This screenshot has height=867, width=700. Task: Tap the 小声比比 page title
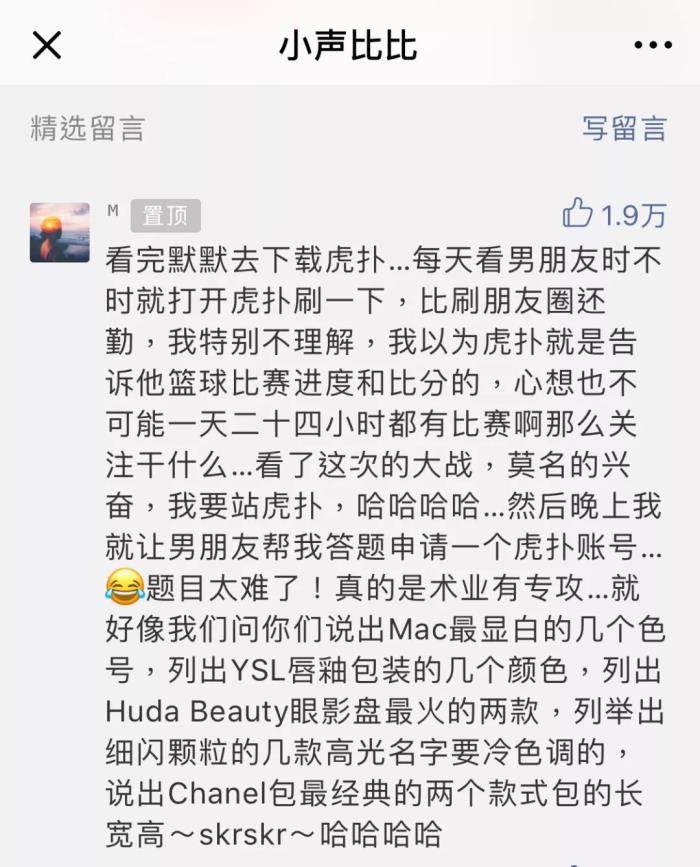[348, 45]
